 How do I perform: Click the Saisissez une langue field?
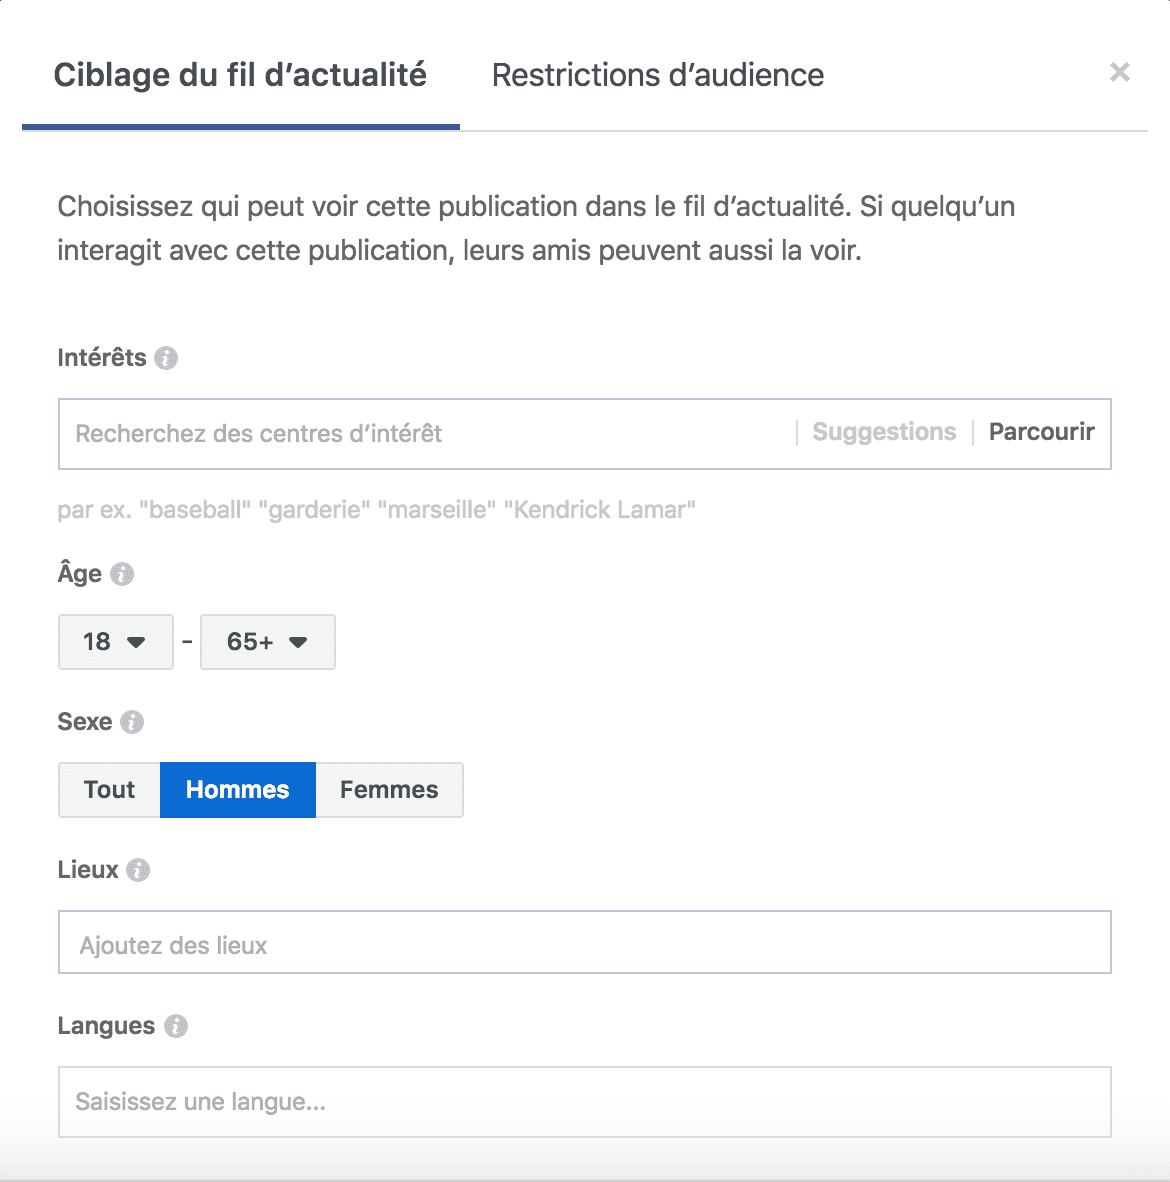(x=584, y=1102)
